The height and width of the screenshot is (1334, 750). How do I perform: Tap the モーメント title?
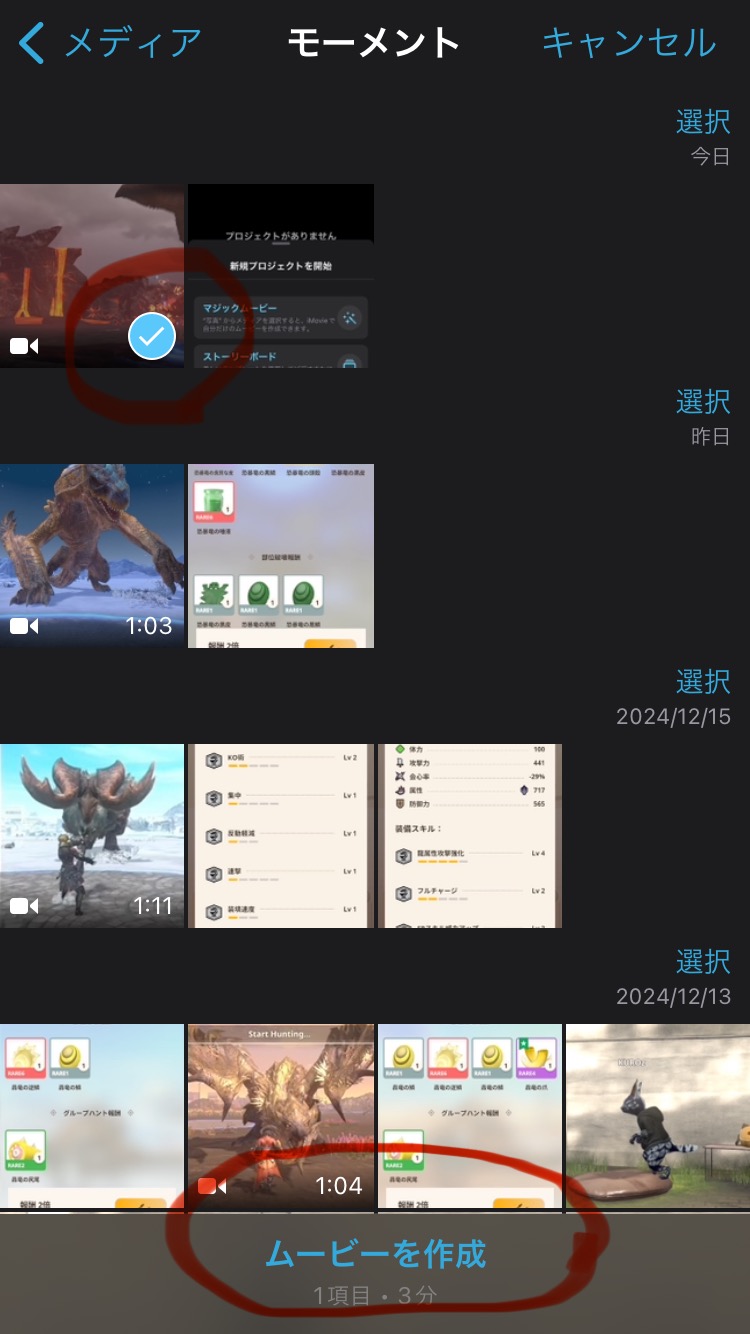pos(374,44)
